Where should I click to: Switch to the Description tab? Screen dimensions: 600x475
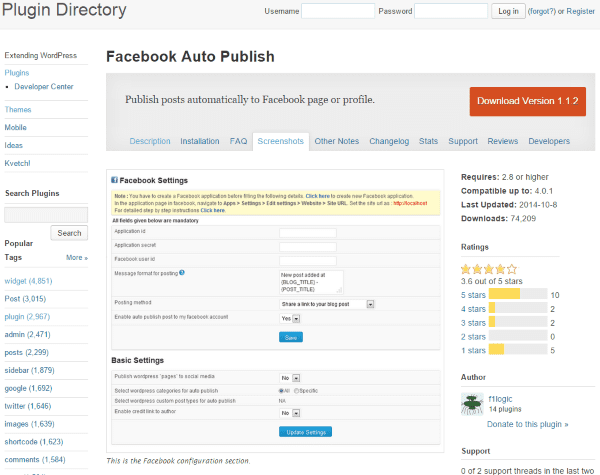pyautogui.click(x=150, y=141)
